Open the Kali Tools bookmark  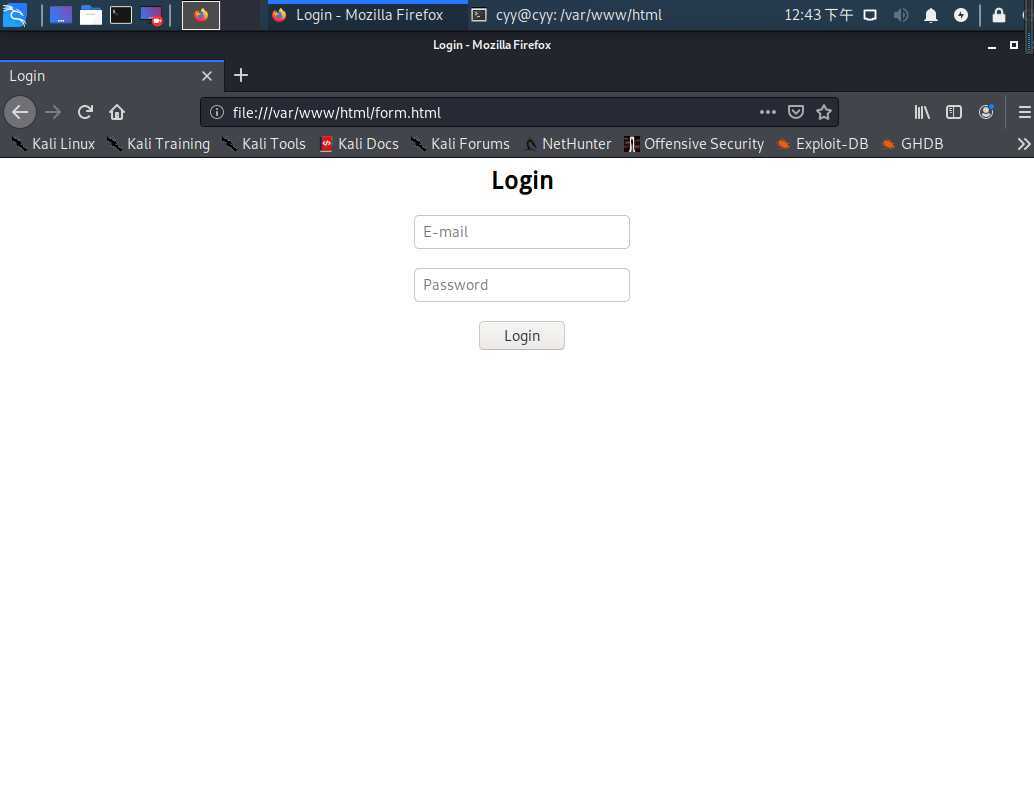point(264,144)
